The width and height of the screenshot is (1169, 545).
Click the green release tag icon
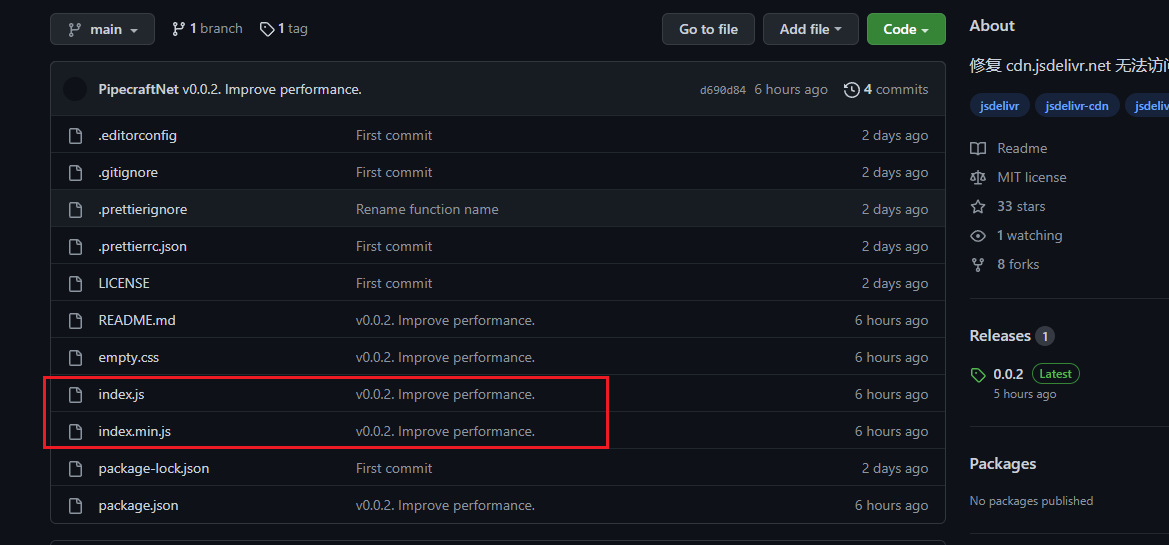[x=978, y=375]
